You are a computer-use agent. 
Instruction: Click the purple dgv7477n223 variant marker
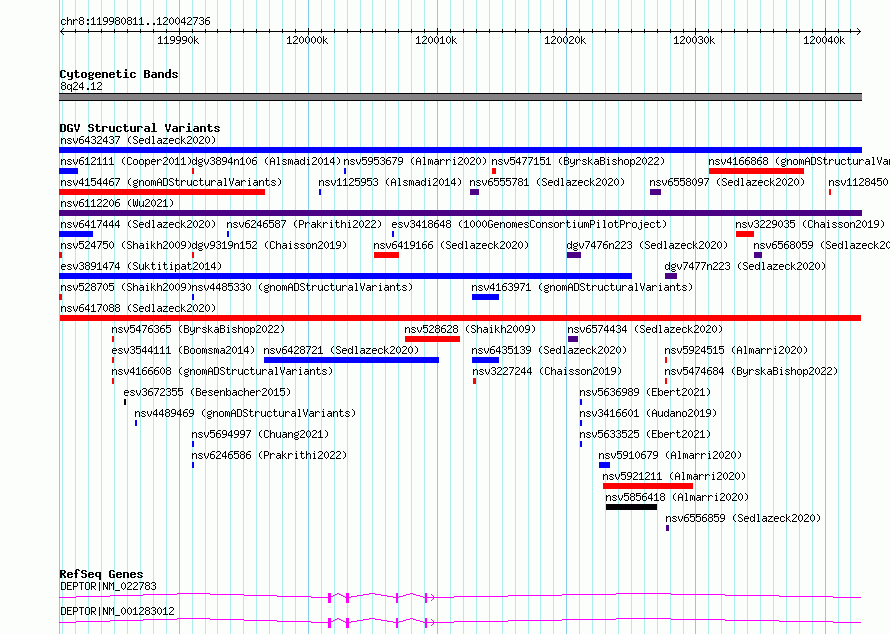coord(671,276)
